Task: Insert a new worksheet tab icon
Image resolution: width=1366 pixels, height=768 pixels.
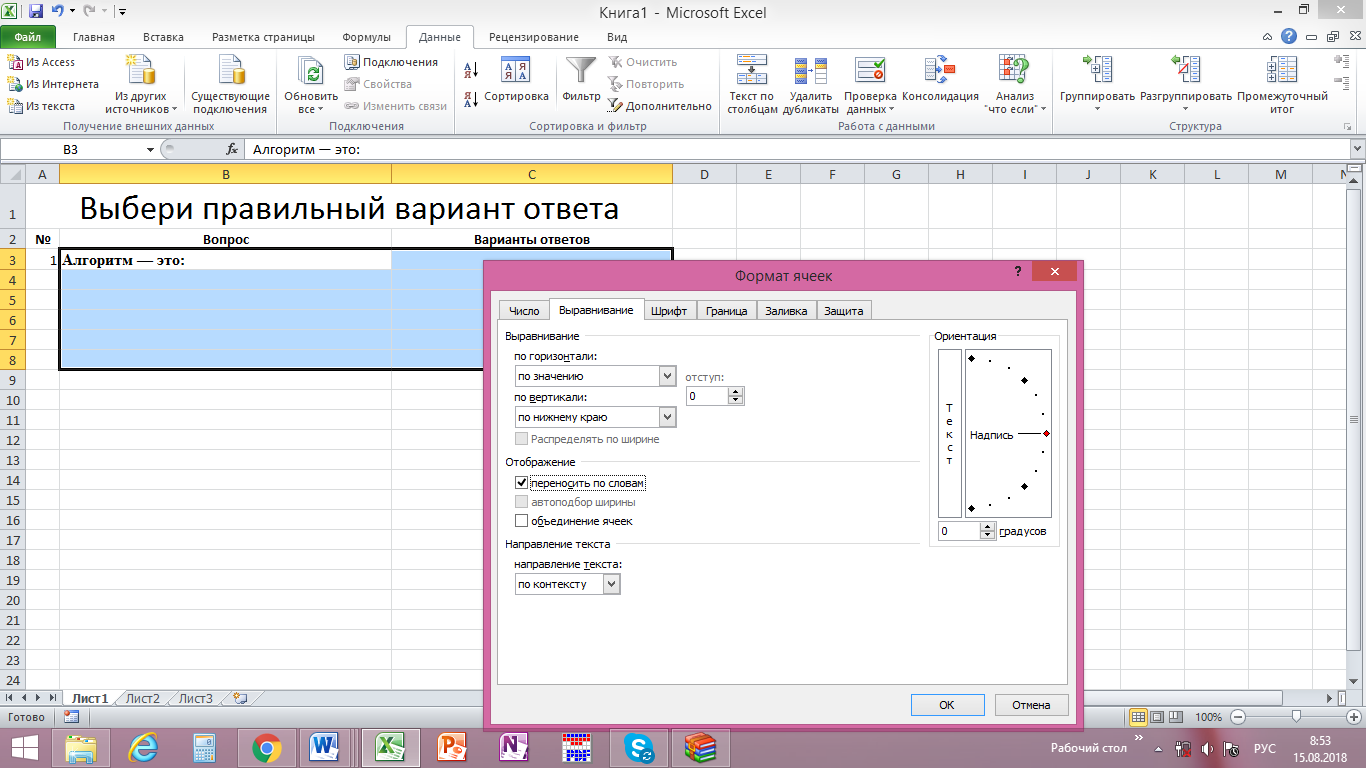Action: [239, 698]
